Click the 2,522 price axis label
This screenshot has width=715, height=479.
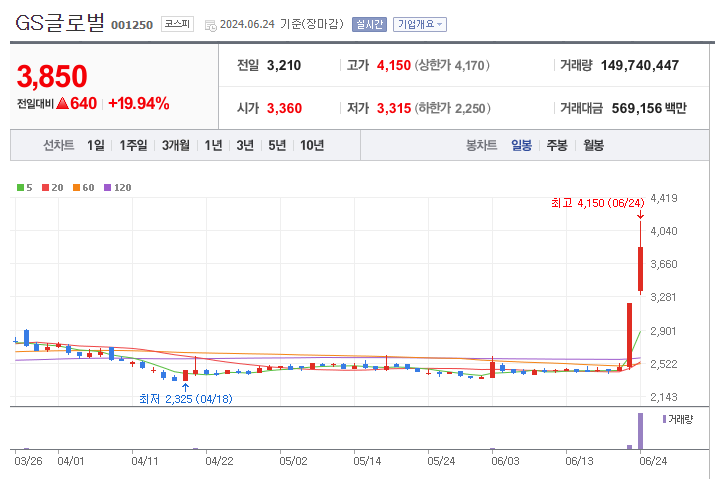point(664,364)
